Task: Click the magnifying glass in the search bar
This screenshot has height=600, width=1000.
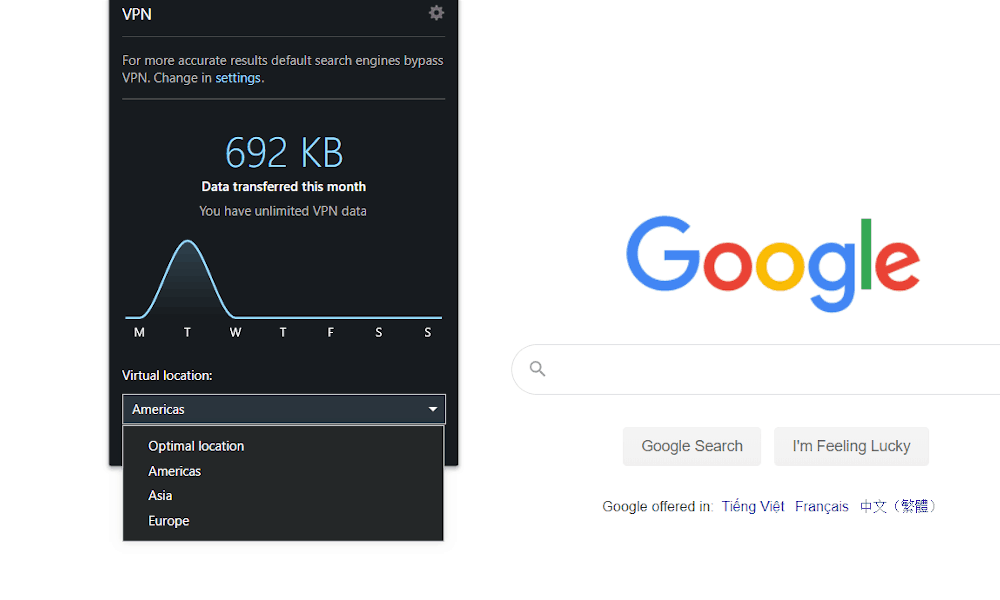Action: 537,369
